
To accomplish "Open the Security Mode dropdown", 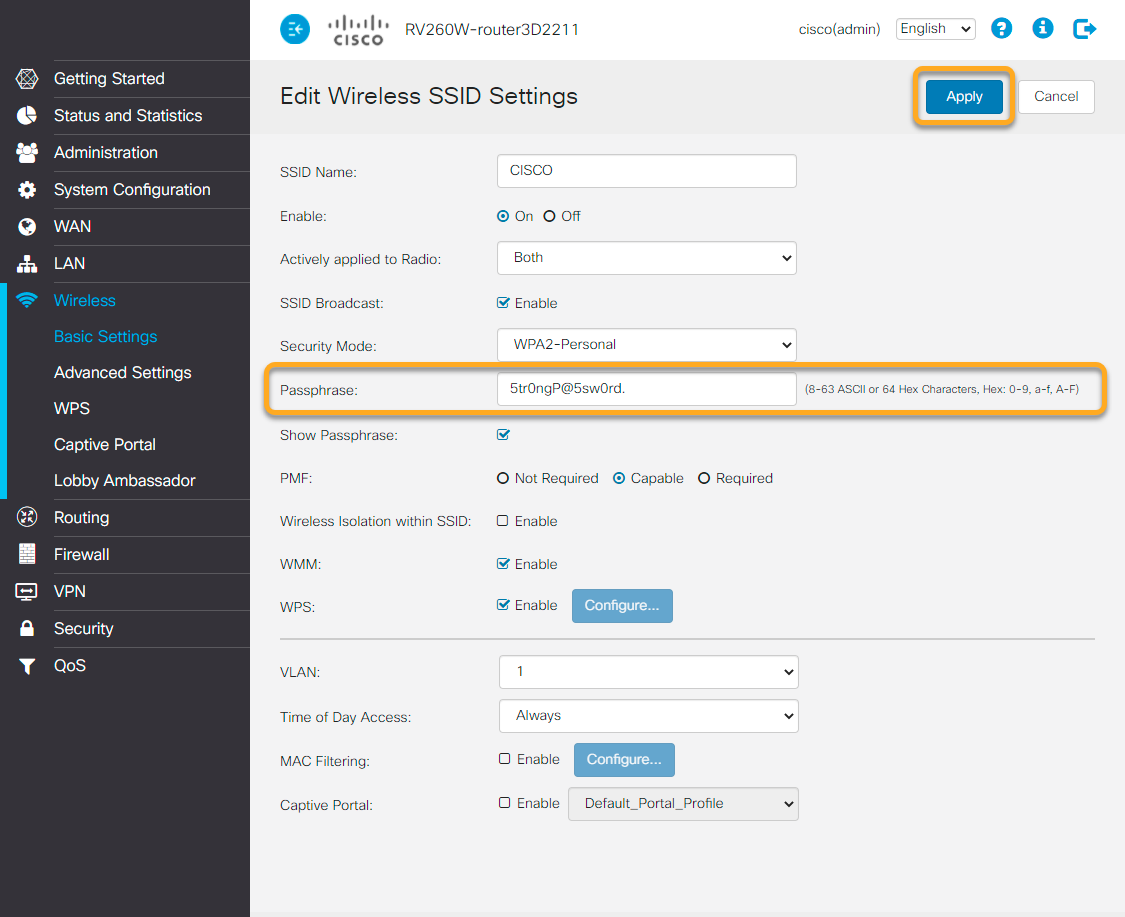I will 646,345.
